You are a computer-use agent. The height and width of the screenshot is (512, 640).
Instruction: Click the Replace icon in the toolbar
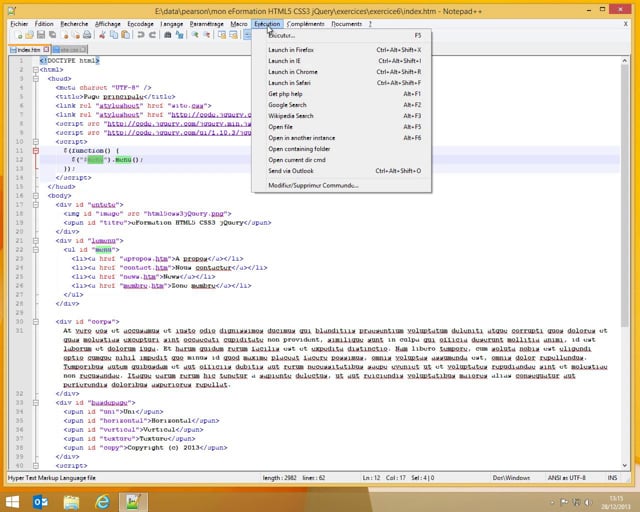(x=179, y=35)
